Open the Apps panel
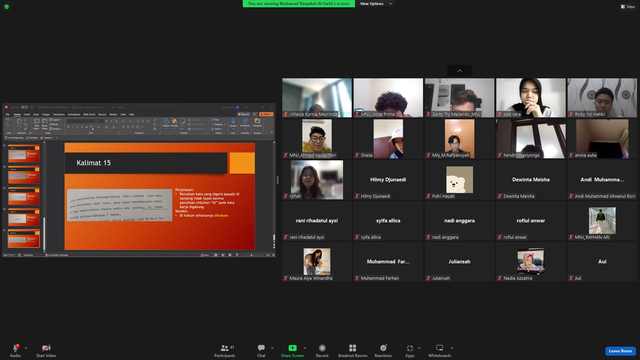The height and width of the screenshot is (360, 640). pos(409,350)
